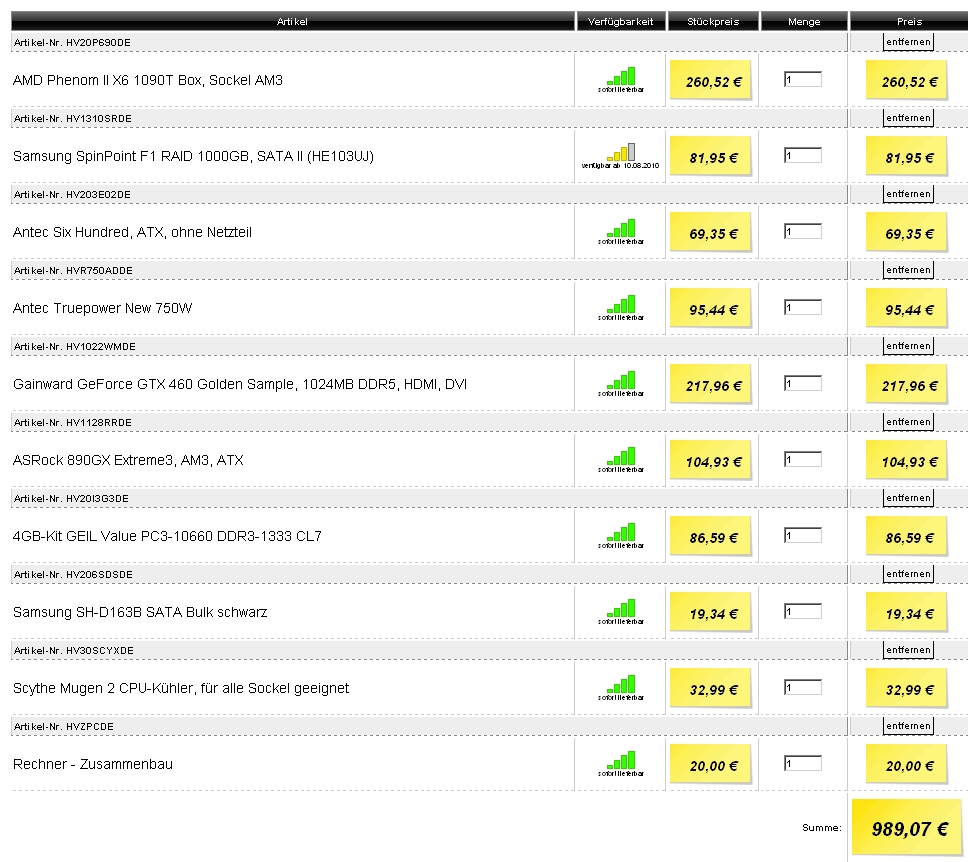Open Antec Truepower New 750W product
The width and height of the screenshot is (968, 862).
click(x=102, y=308)
